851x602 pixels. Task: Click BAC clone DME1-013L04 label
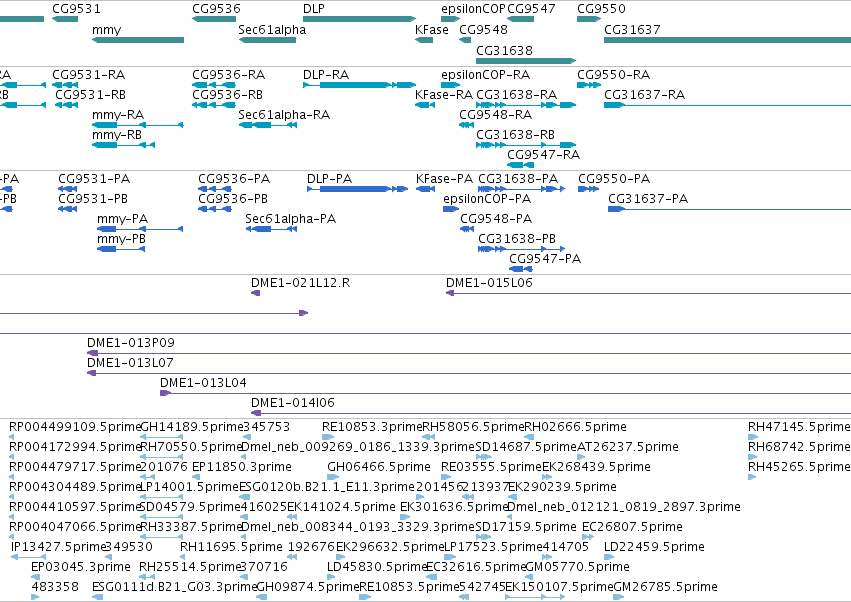coord(203,383)
